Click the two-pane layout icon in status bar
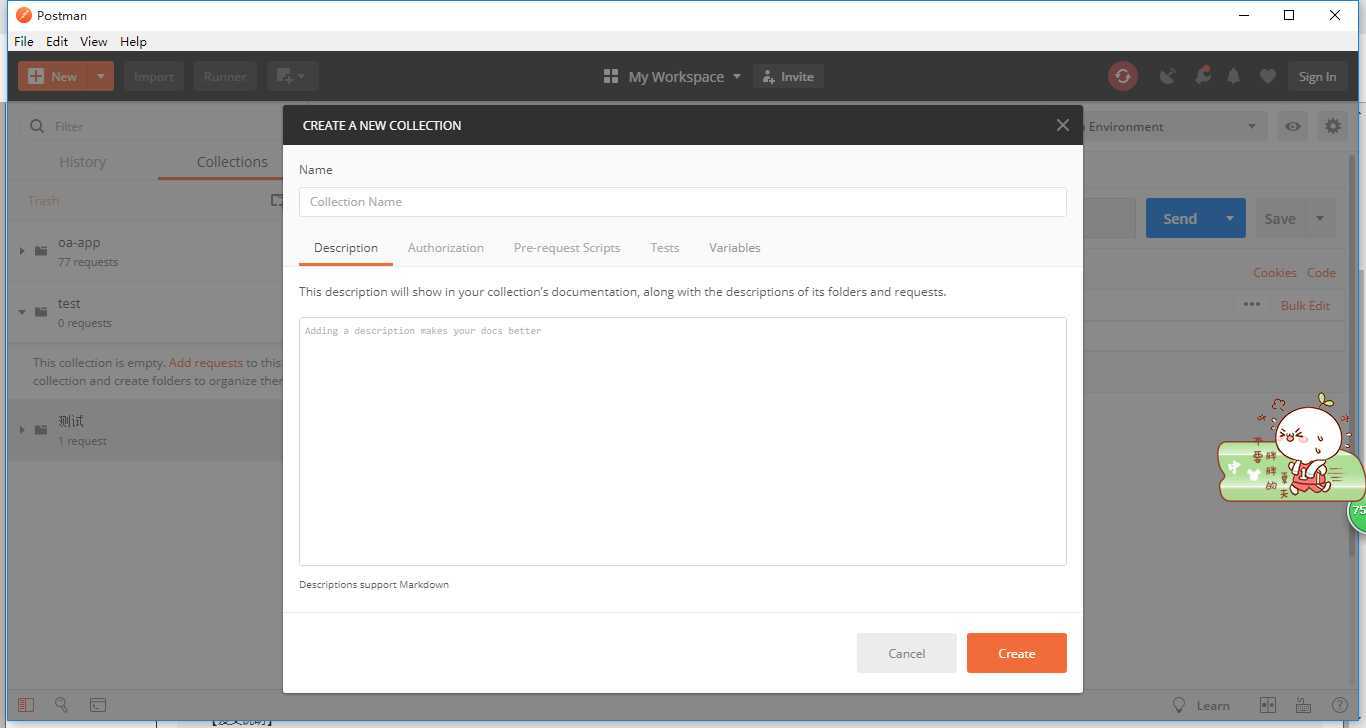The image size is (1366, 728). click(x=1268, y=705)
